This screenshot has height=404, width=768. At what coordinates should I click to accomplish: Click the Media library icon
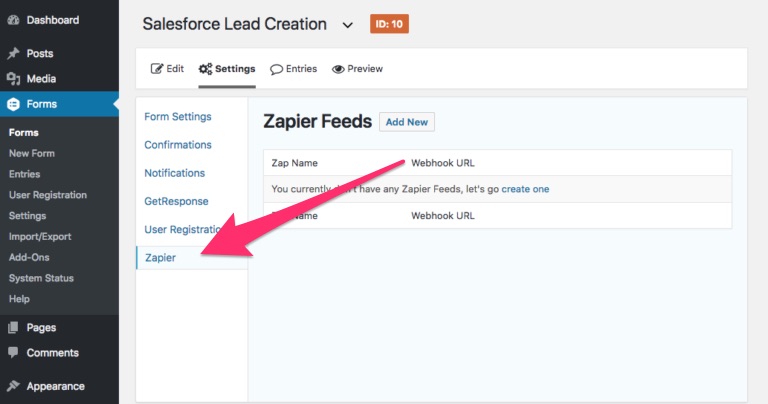tap(13, 79)
